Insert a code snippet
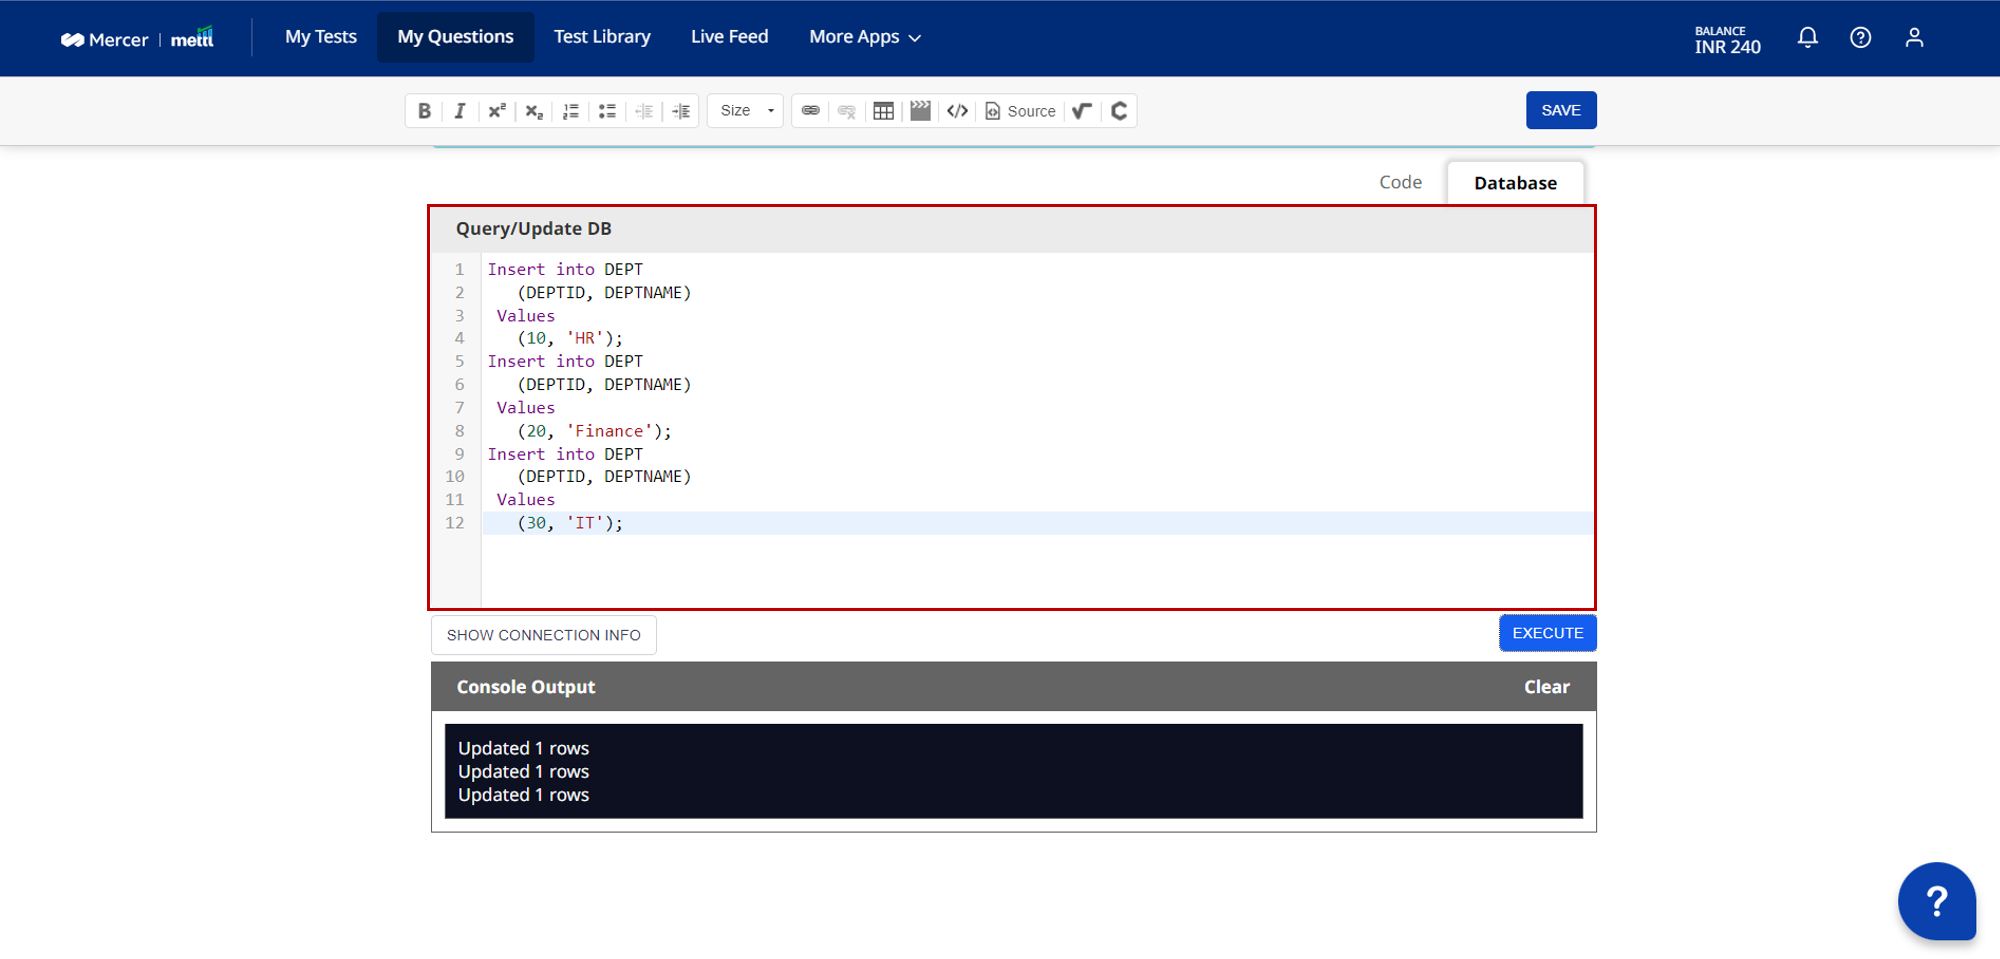2000x959 pixels. [957, 111]
